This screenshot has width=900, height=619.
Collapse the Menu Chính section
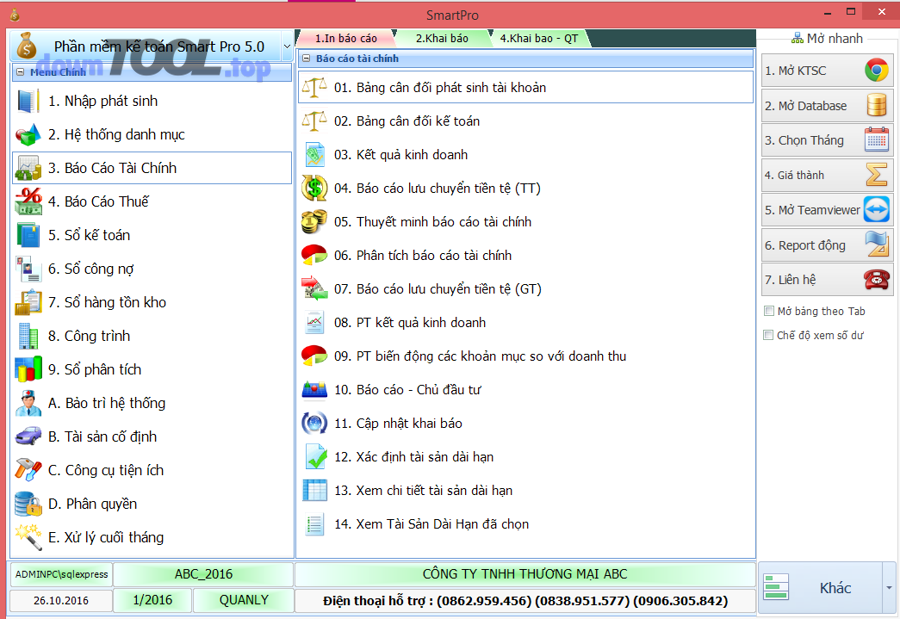[20, 73]
